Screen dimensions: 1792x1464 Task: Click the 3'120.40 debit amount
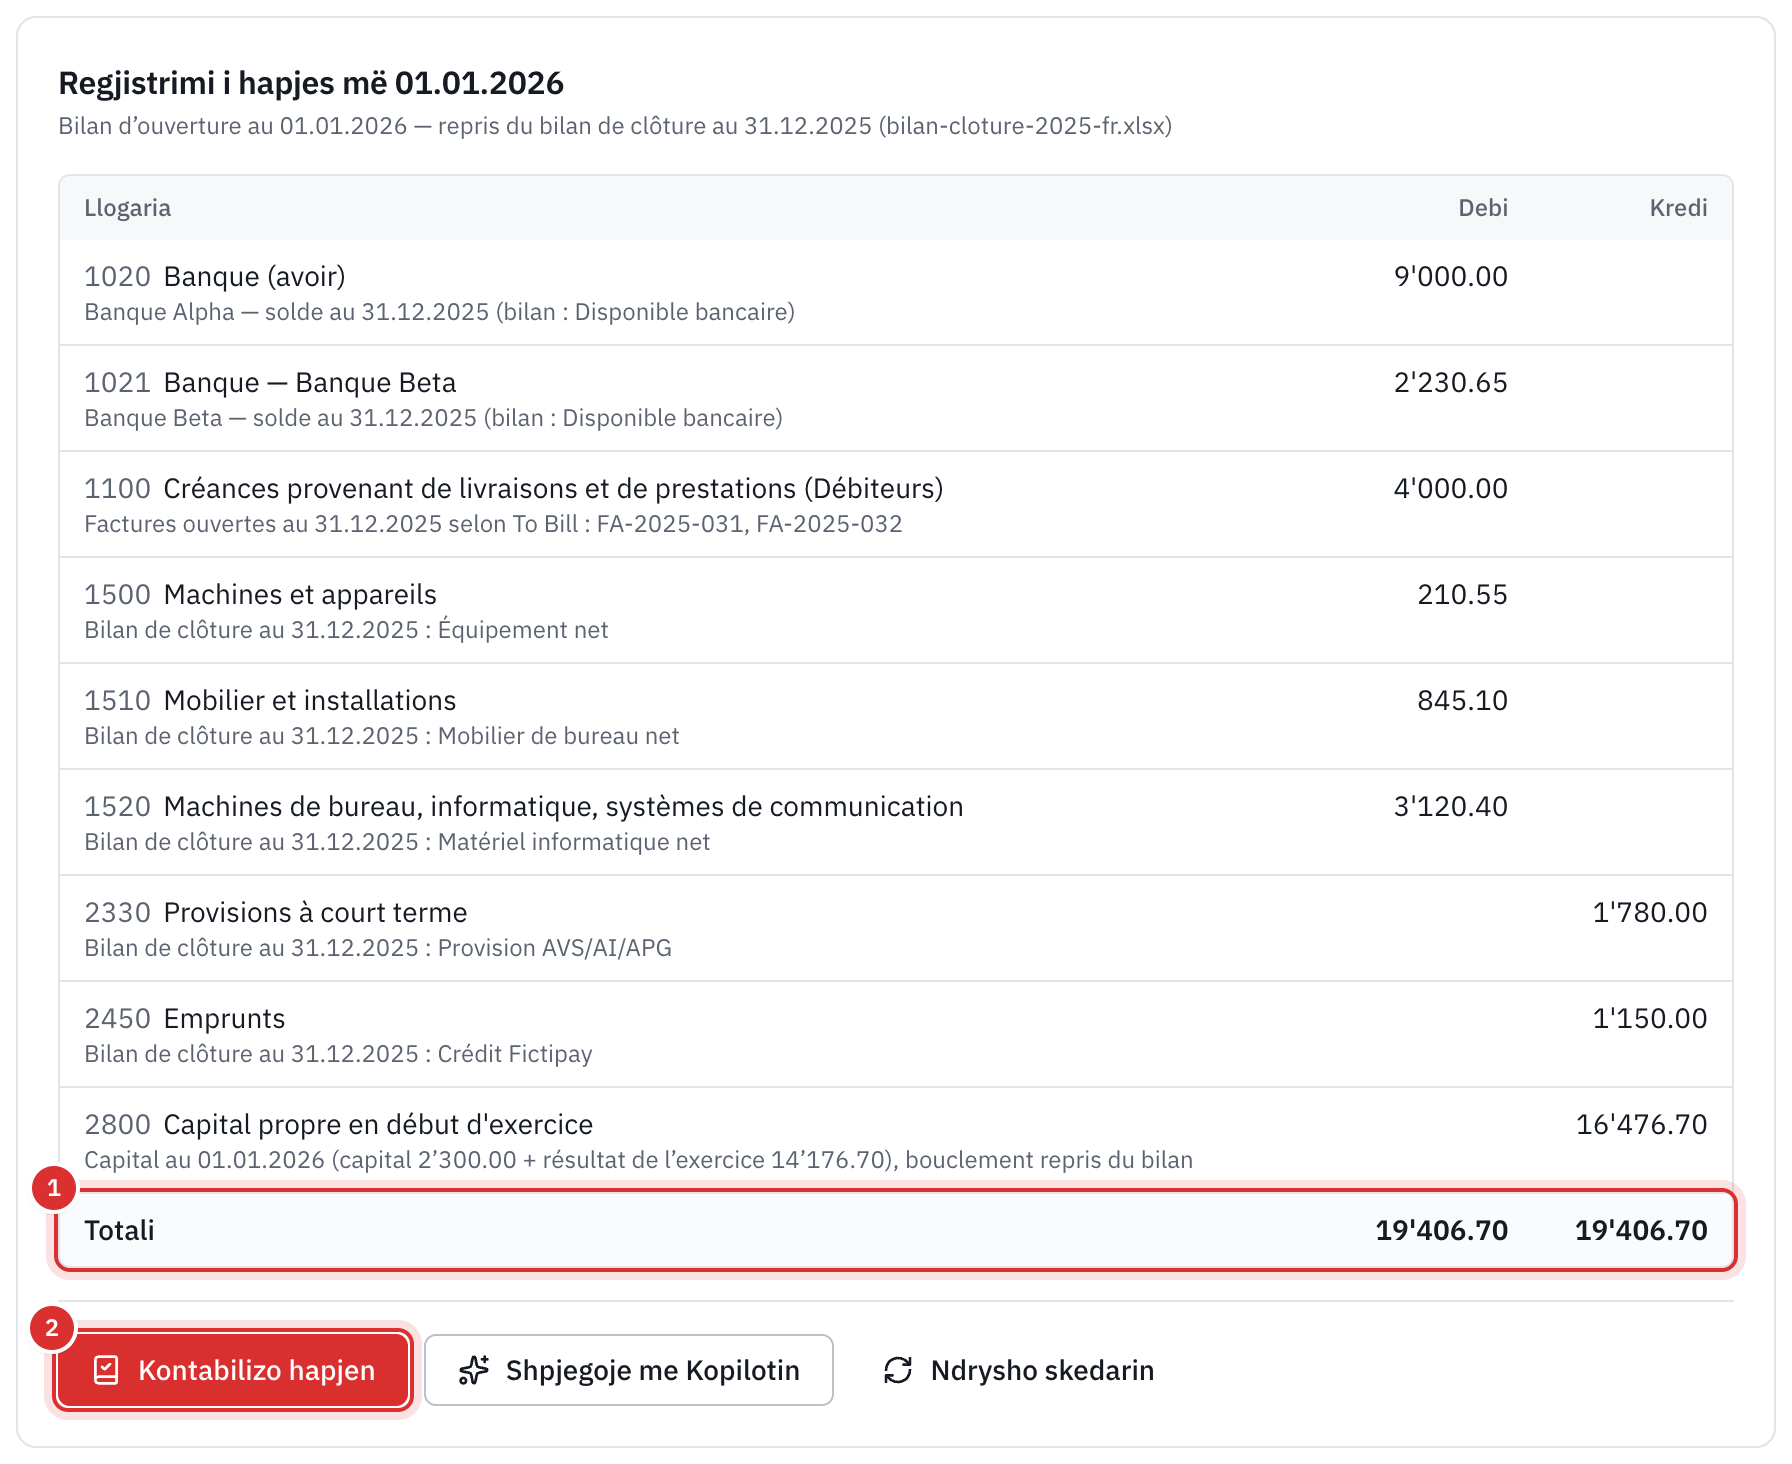click(x=1451, y=807)
